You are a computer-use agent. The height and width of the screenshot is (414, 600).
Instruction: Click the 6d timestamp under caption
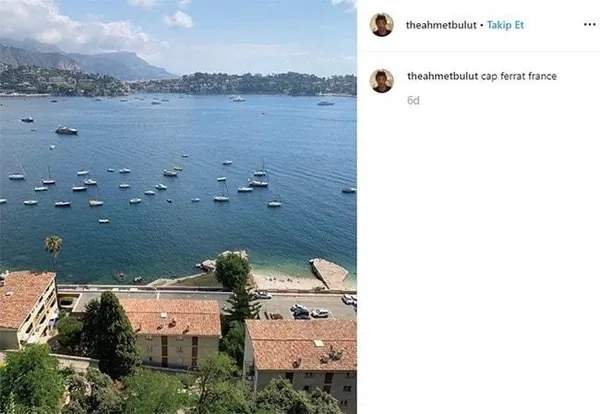pyautogui.click(x=413, y=100)
